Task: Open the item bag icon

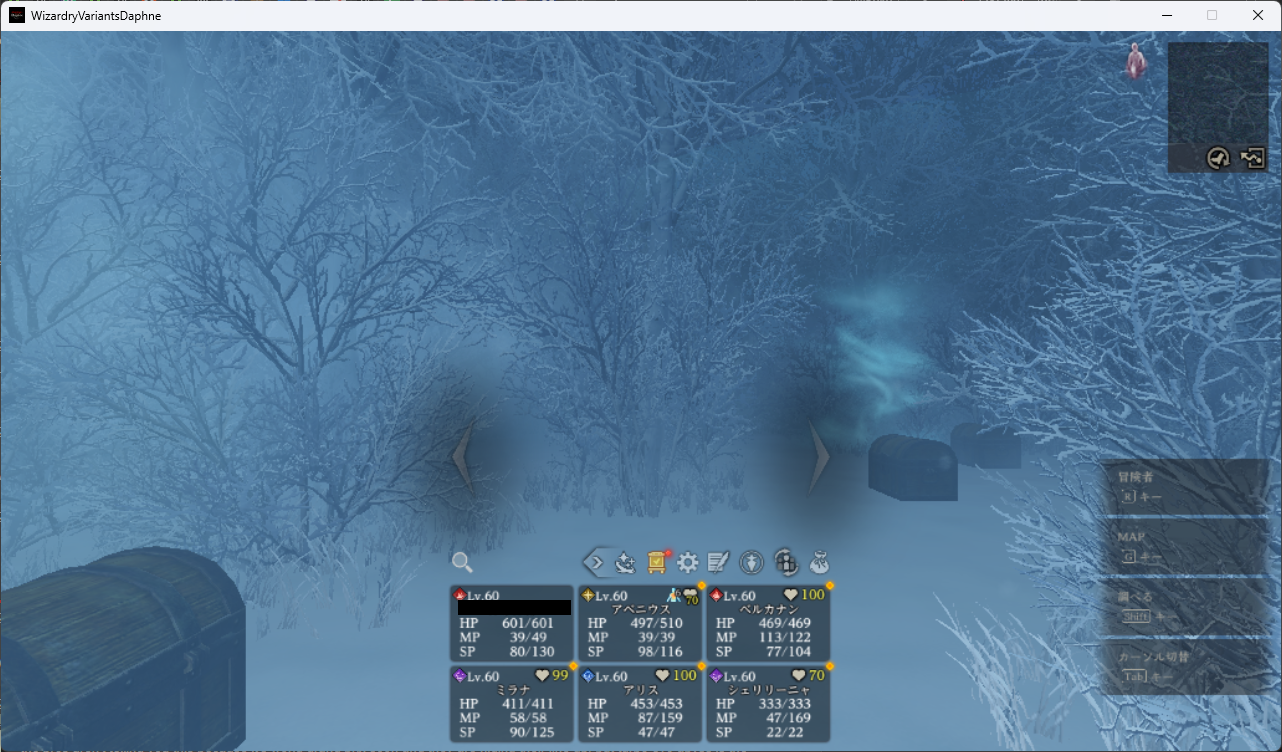Action: pos(820,562)
